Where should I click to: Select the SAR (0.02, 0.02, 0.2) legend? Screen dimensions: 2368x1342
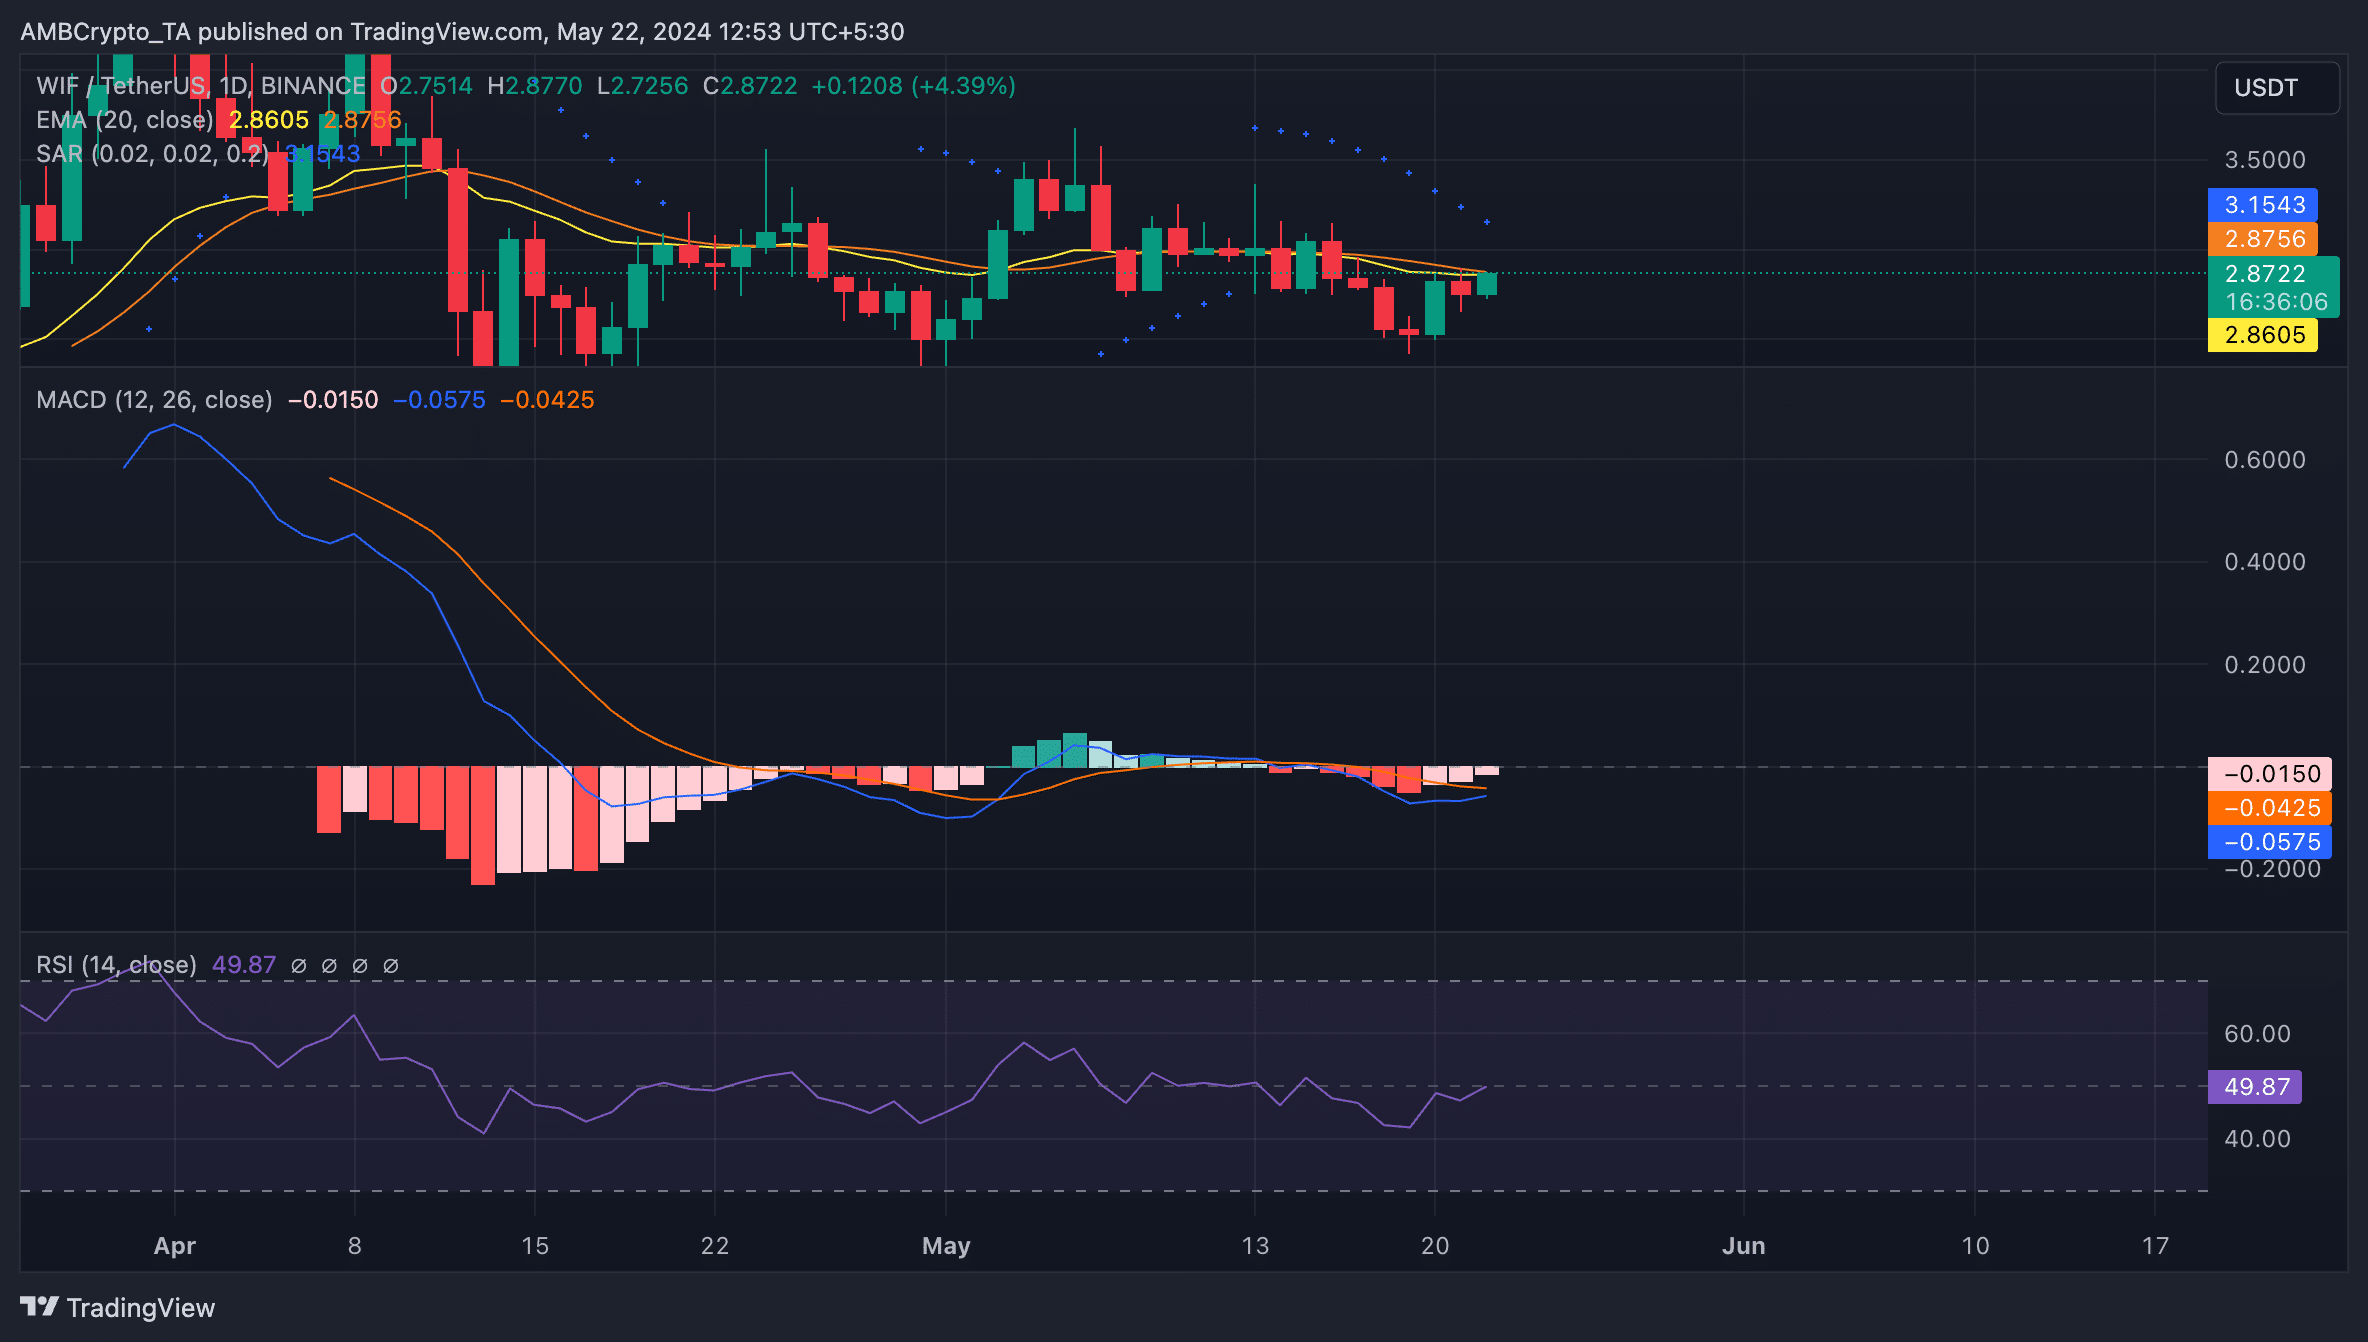pos(153,154)
